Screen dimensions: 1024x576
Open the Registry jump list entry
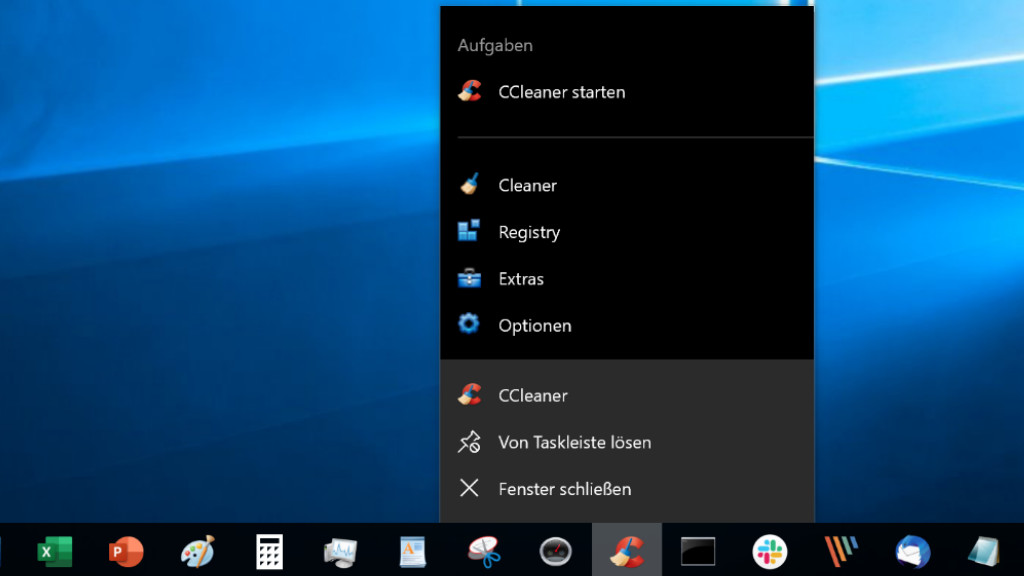pyautogui.click(x=529, y=232)
